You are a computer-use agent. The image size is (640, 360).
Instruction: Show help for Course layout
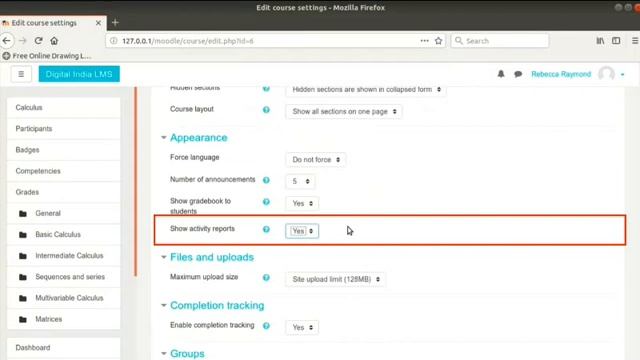coord(266,110)
